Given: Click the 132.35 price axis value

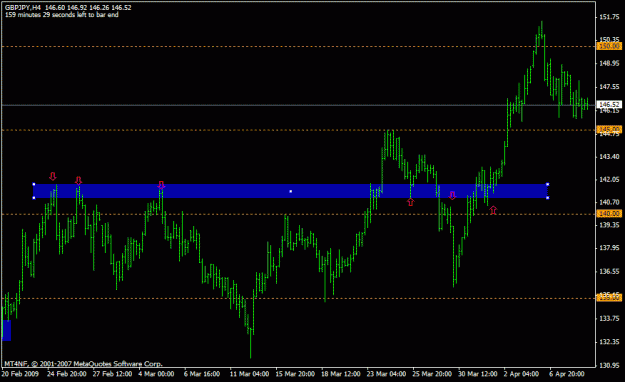Looking at the screenshot, I should (609, 342).
